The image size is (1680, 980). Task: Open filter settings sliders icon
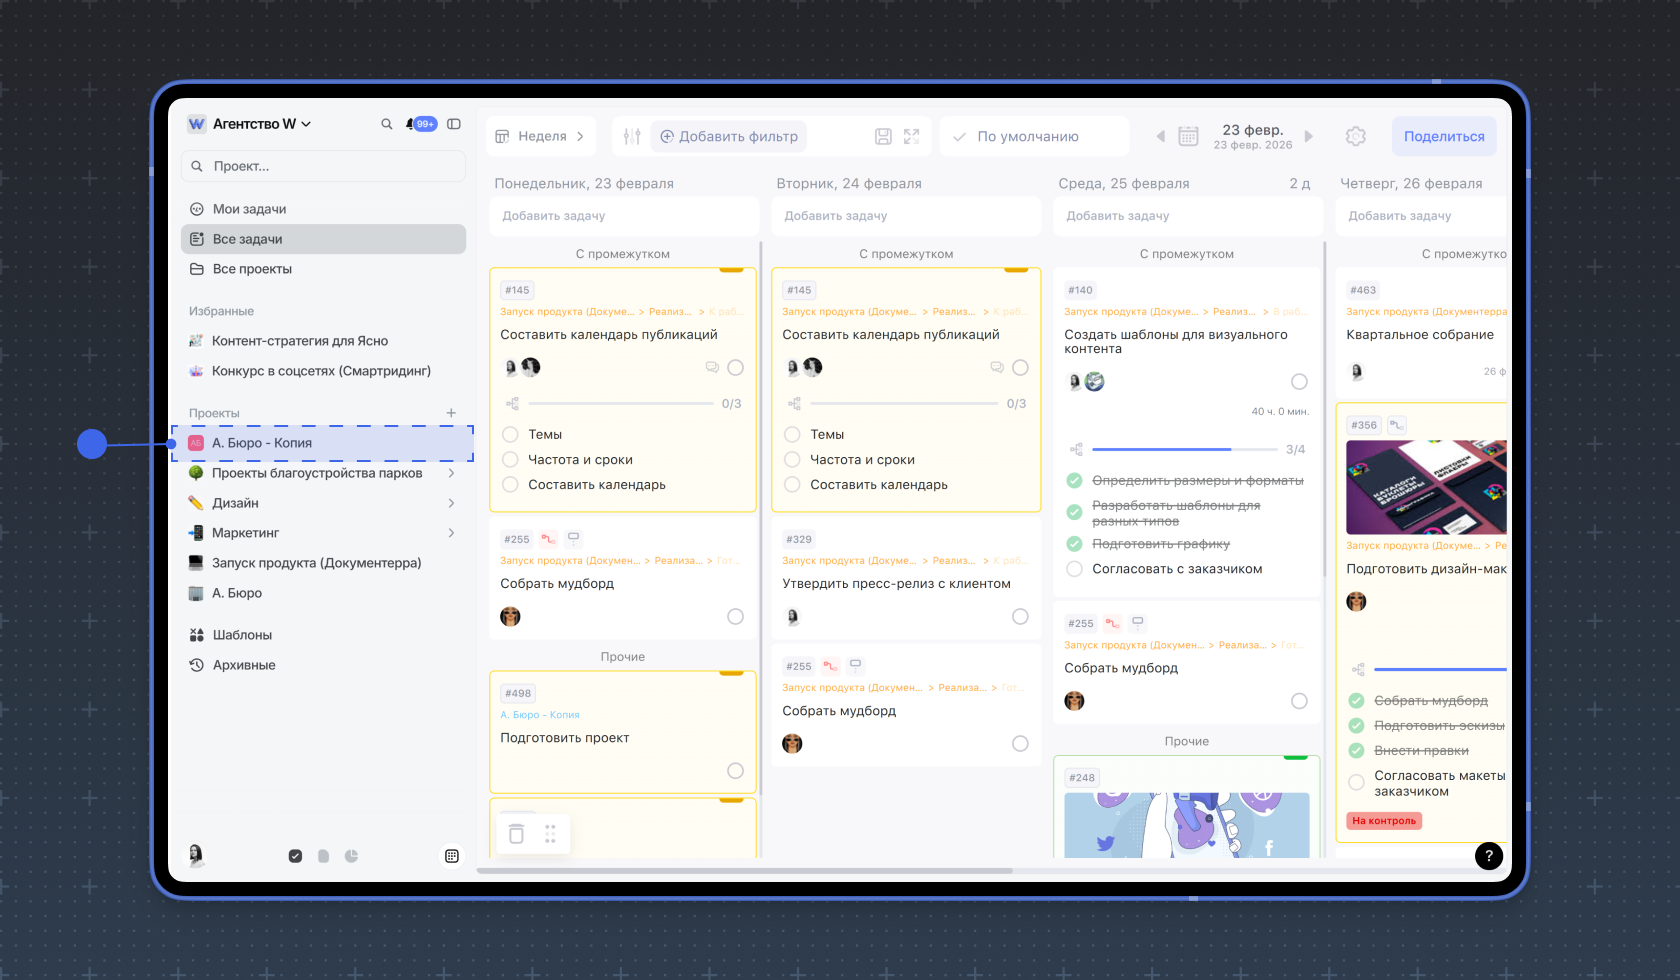coord(632,136)
